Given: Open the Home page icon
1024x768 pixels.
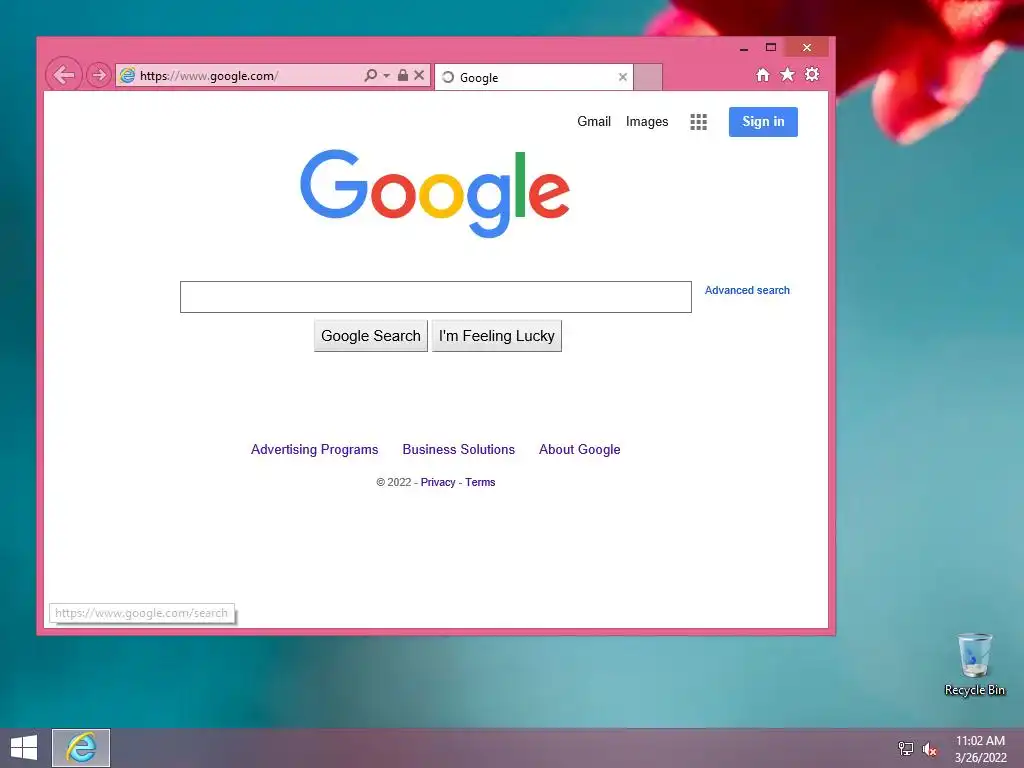Looking at the screenshot, I should point(763,74).
